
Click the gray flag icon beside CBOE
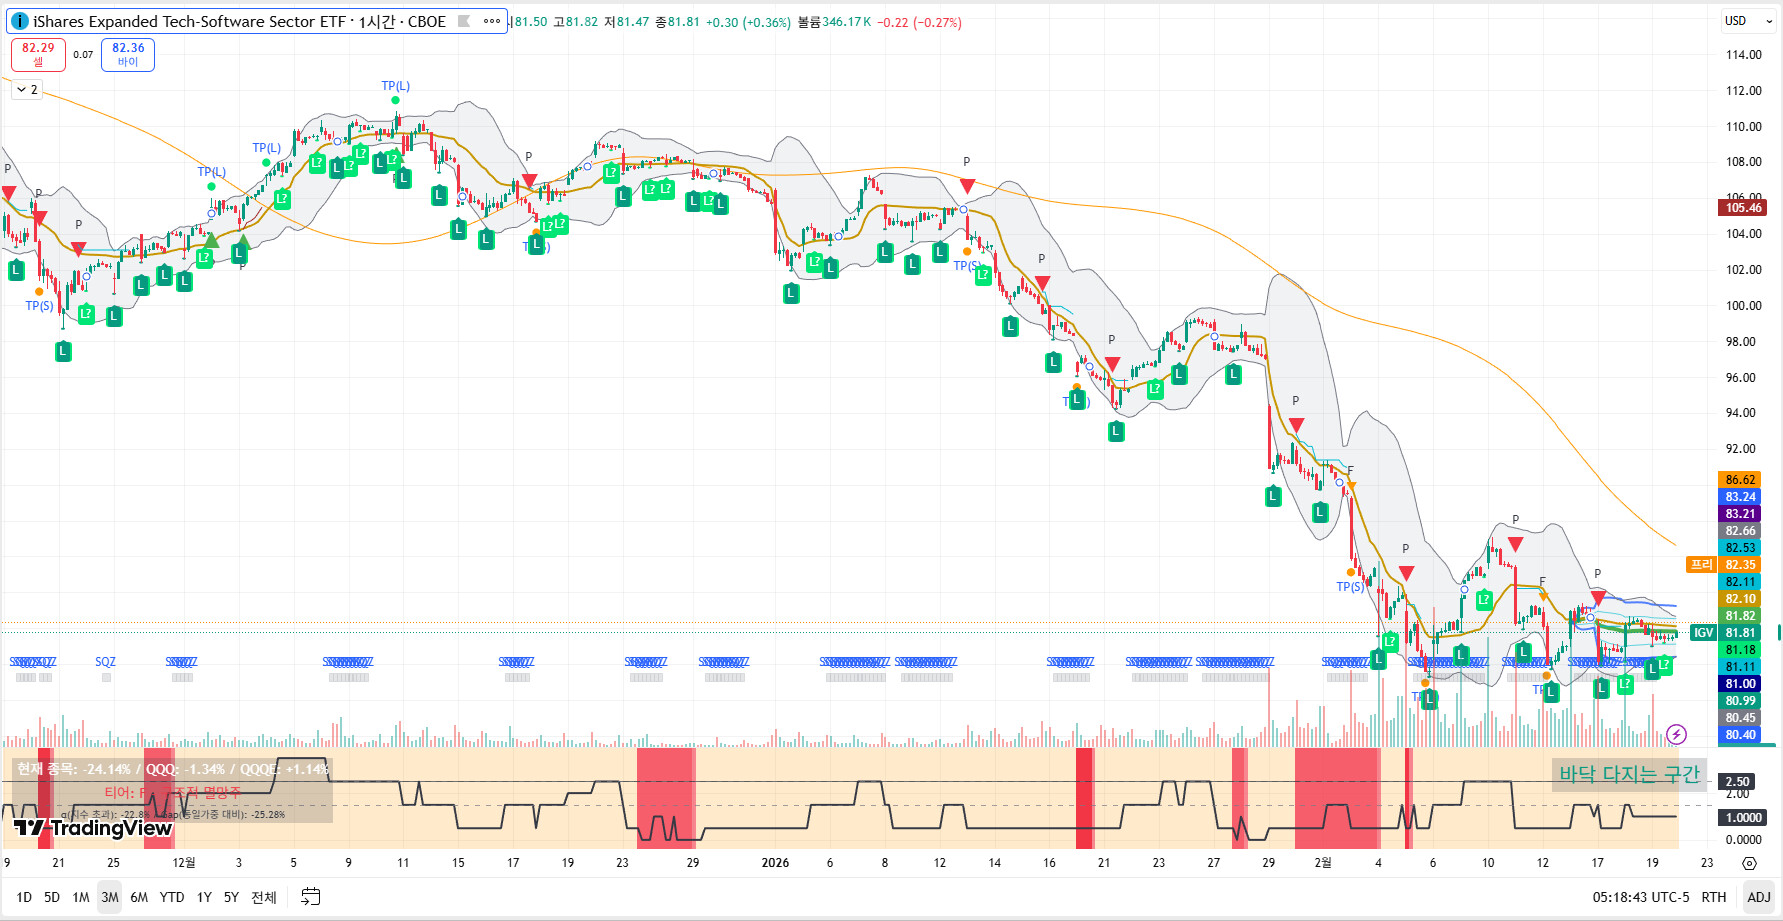464,21
